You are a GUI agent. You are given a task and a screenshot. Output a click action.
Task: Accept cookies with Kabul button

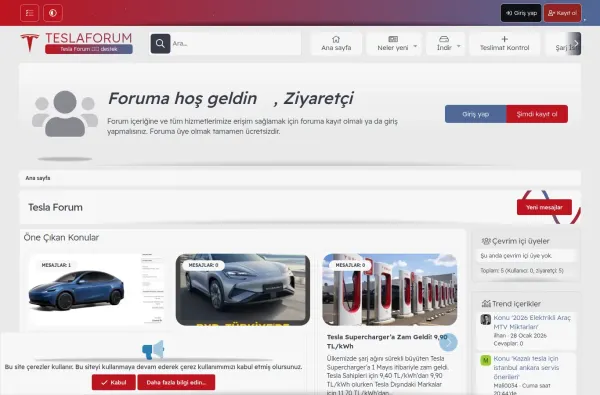[114, 382]
